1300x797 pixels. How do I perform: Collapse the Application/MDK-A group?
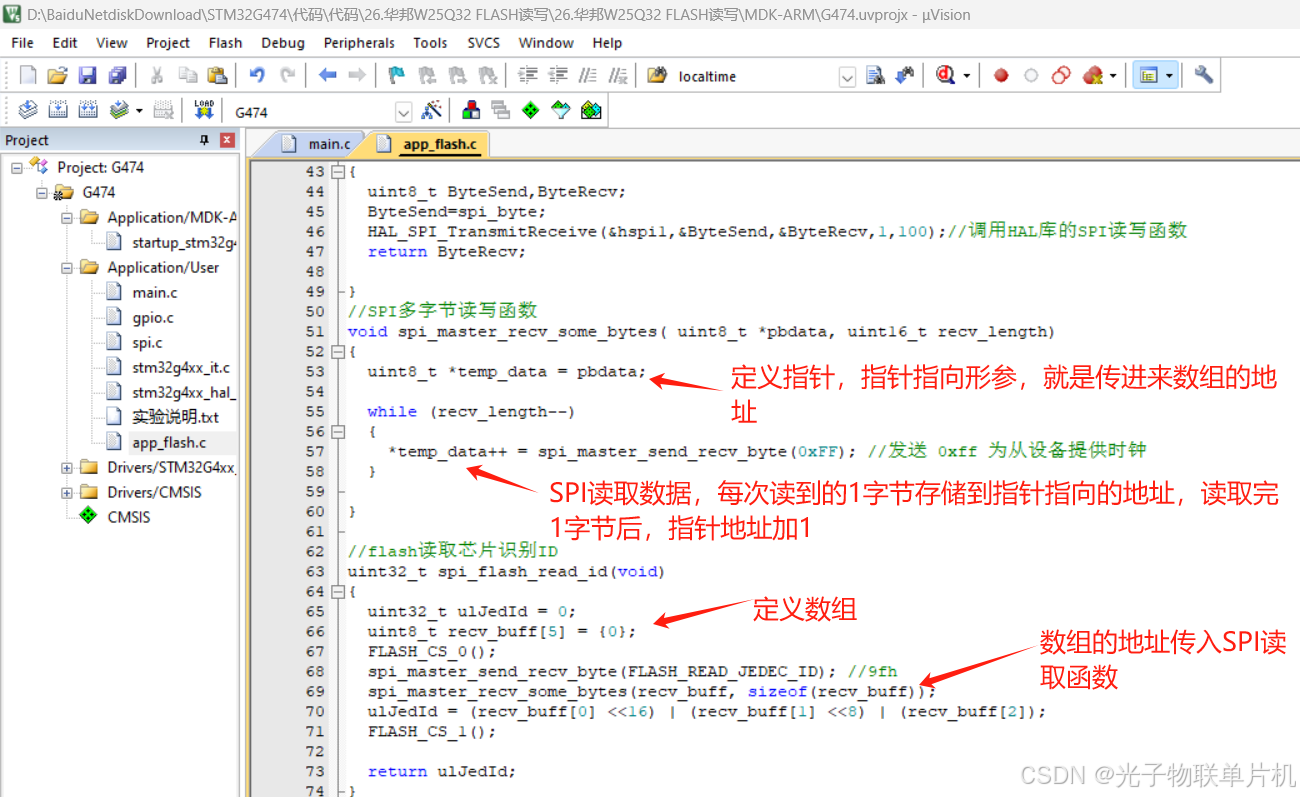pos(67,218)
